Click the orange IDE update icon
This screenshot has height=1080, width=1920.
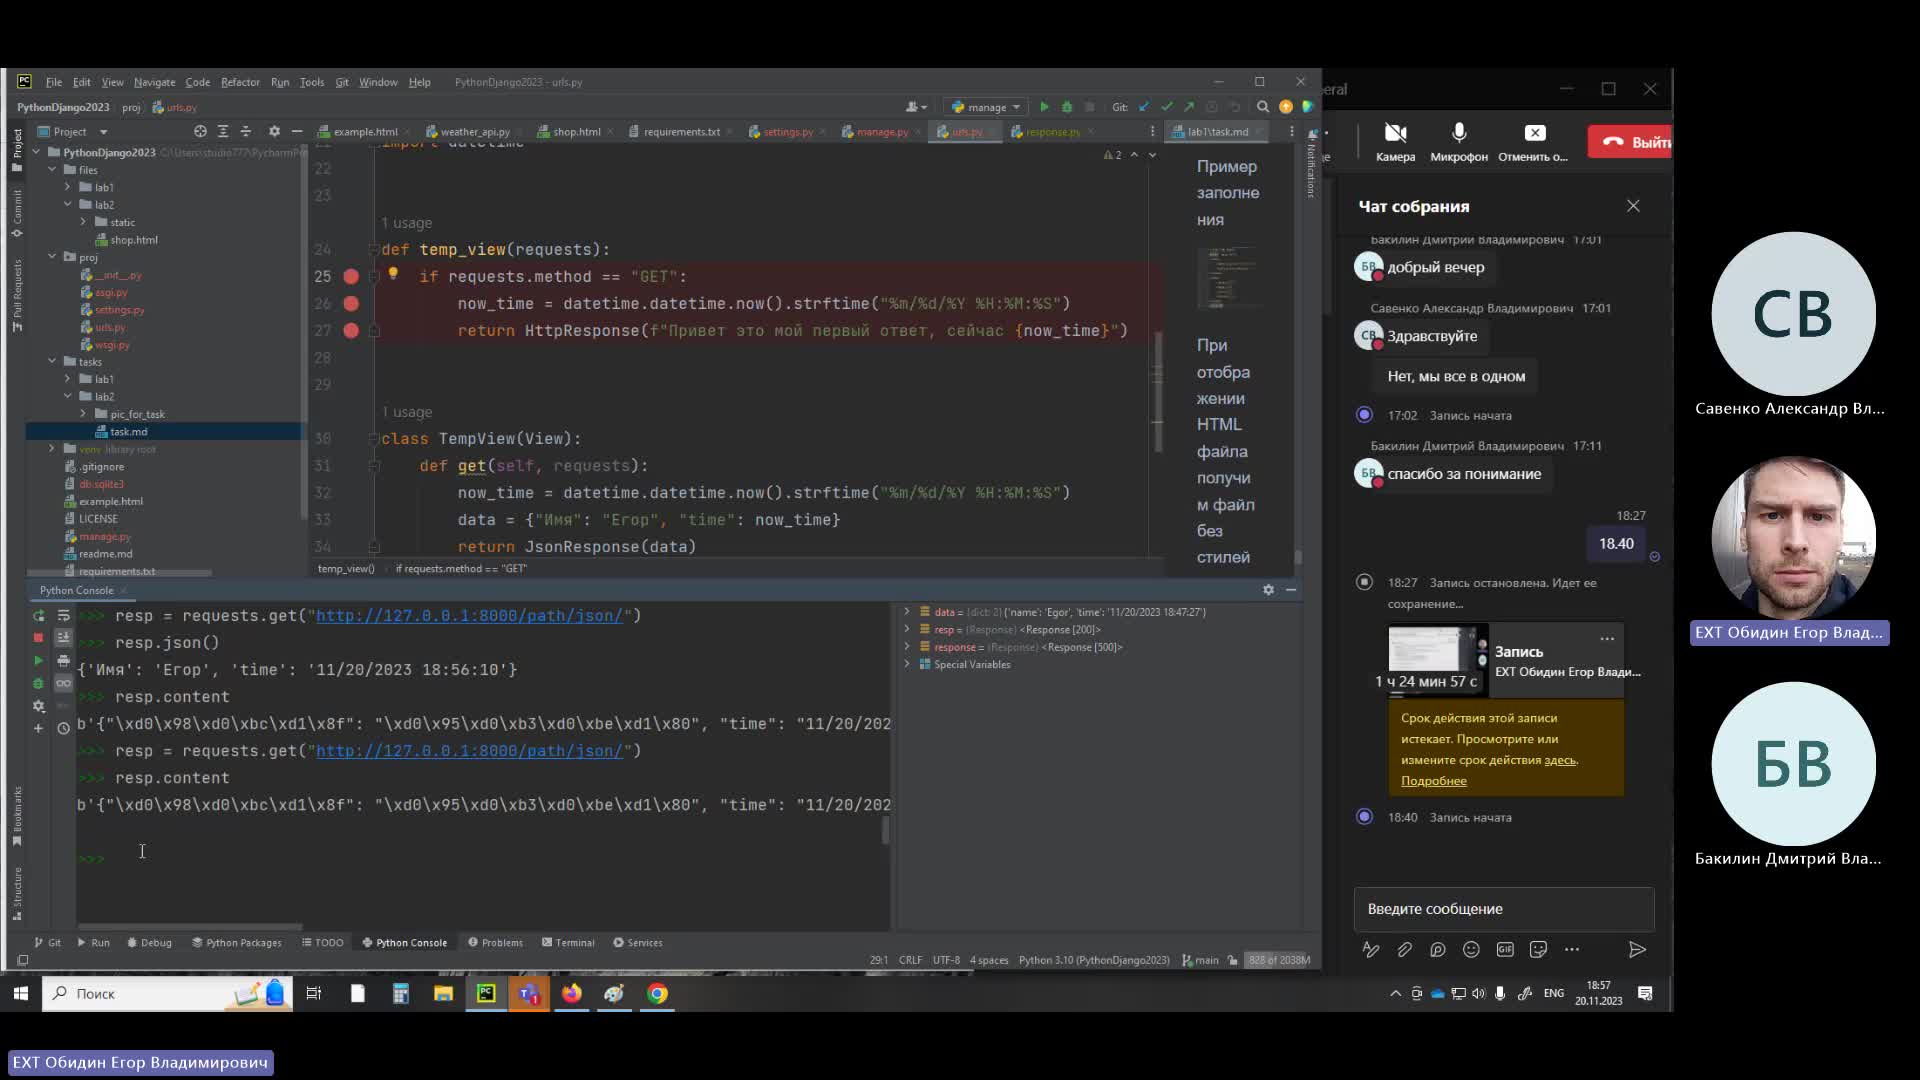(x=1286, y=107)
